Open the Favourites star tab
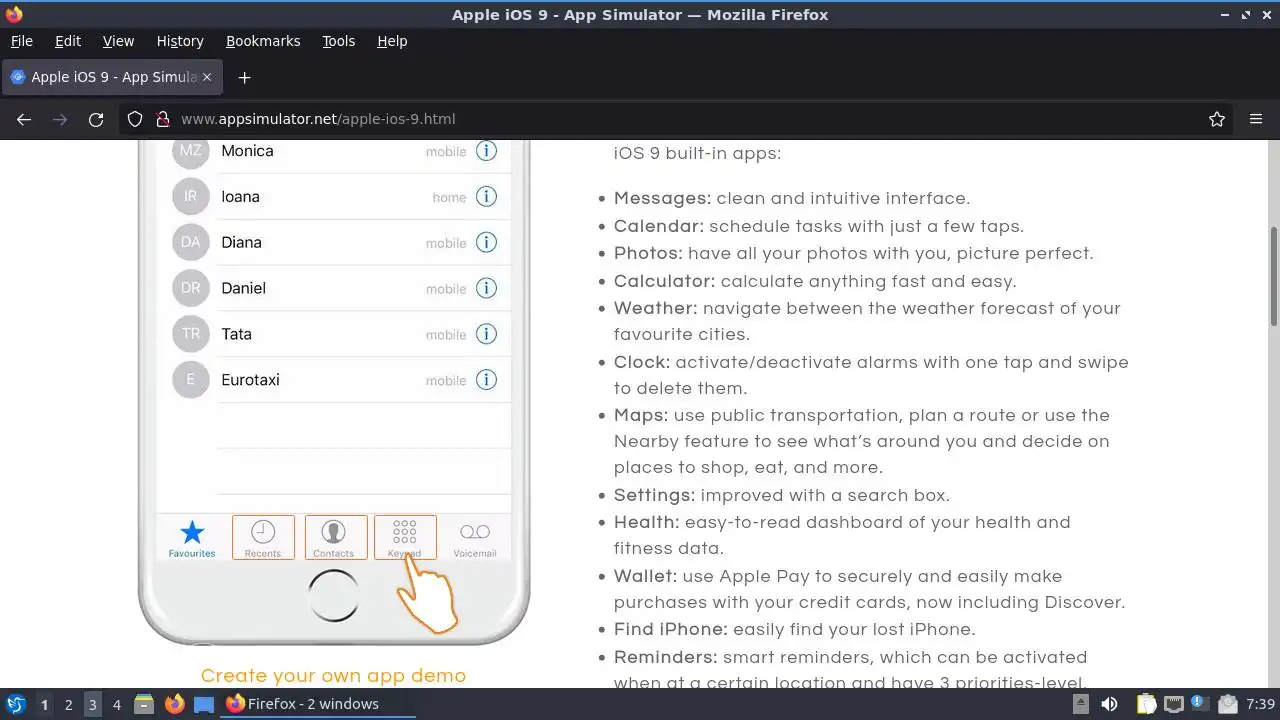This screenshot has width=1280, height=720. (x=192, y=538)
